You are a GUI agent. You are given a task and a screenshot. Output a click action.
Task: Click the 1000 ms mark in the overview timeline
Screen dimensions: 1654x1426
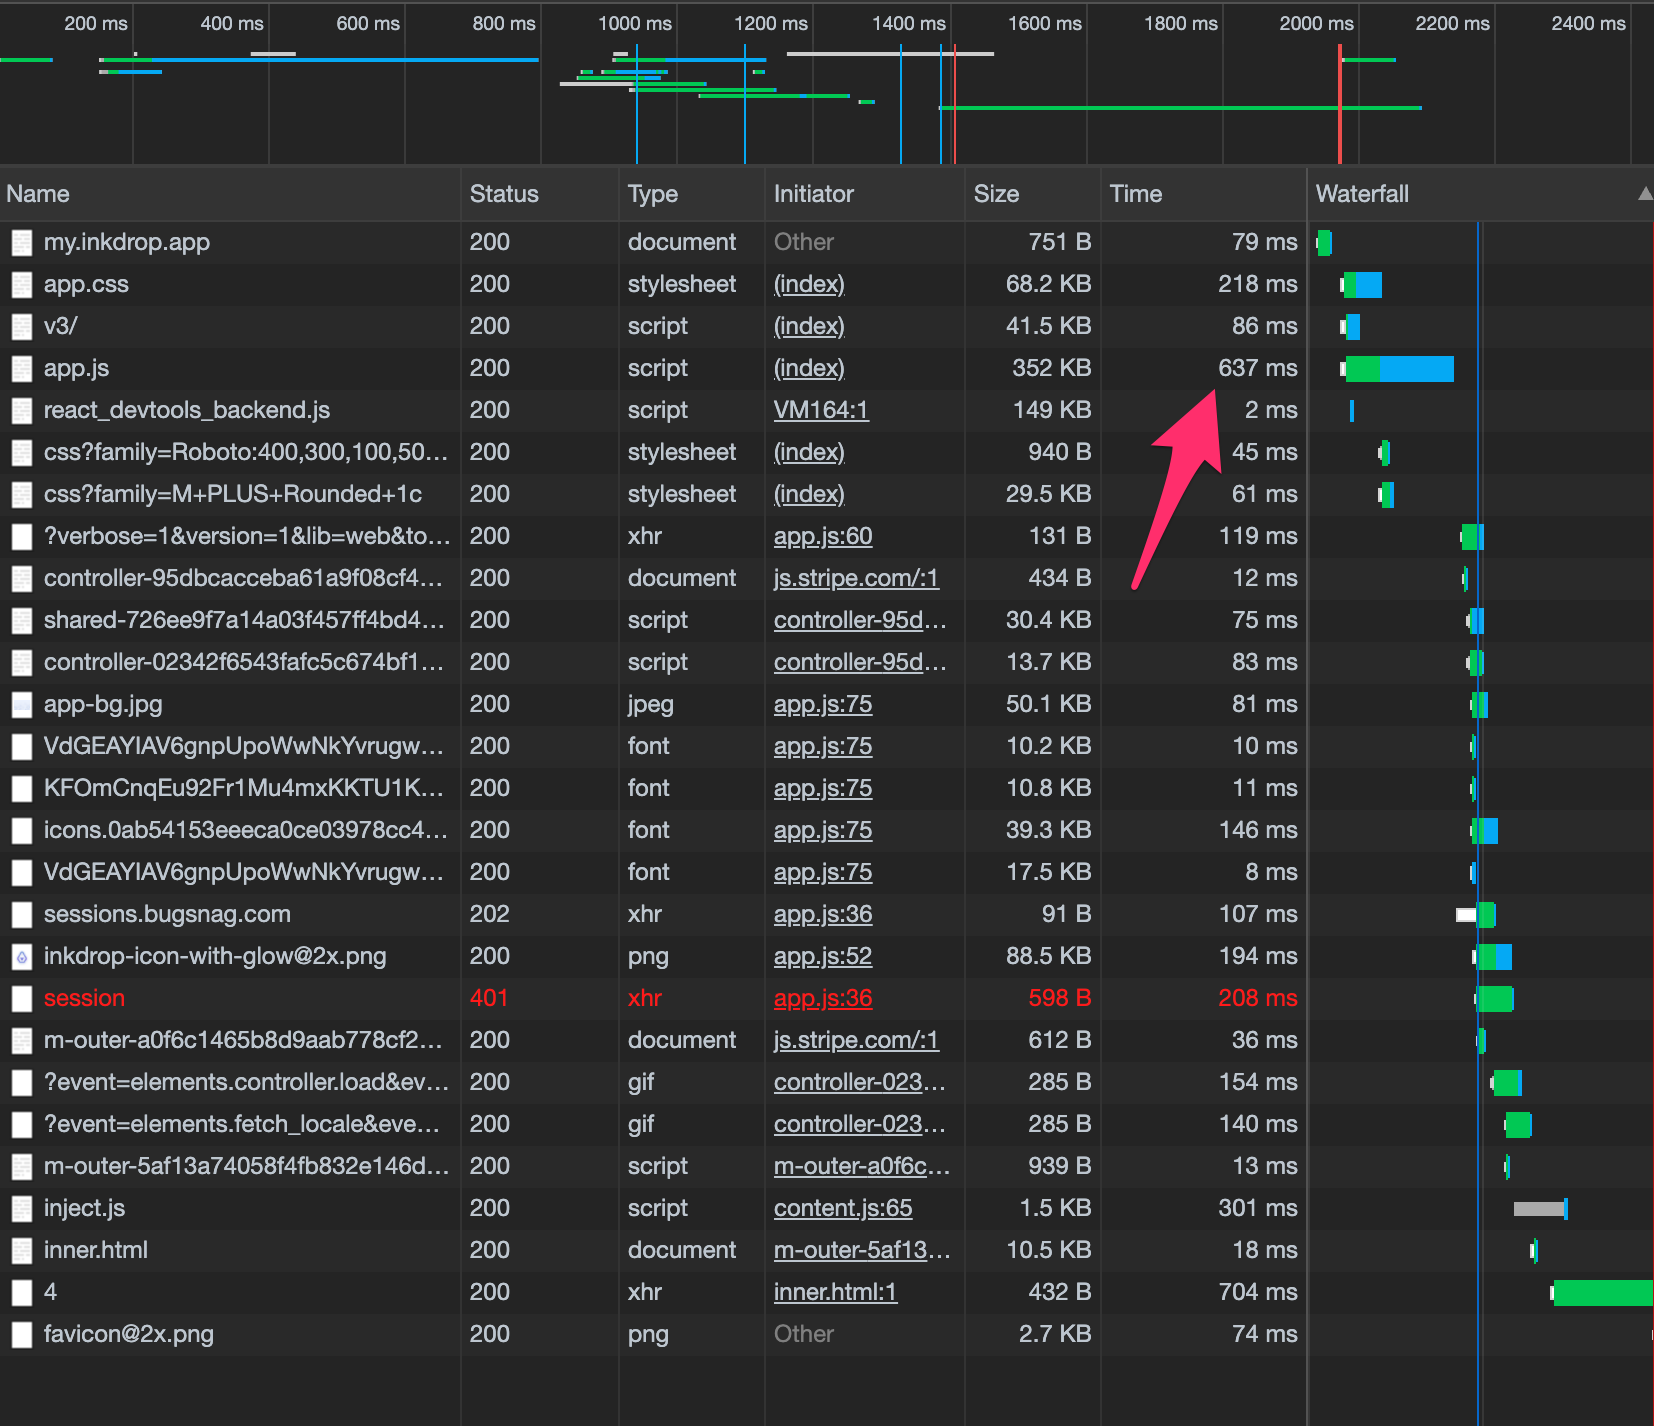635,24
